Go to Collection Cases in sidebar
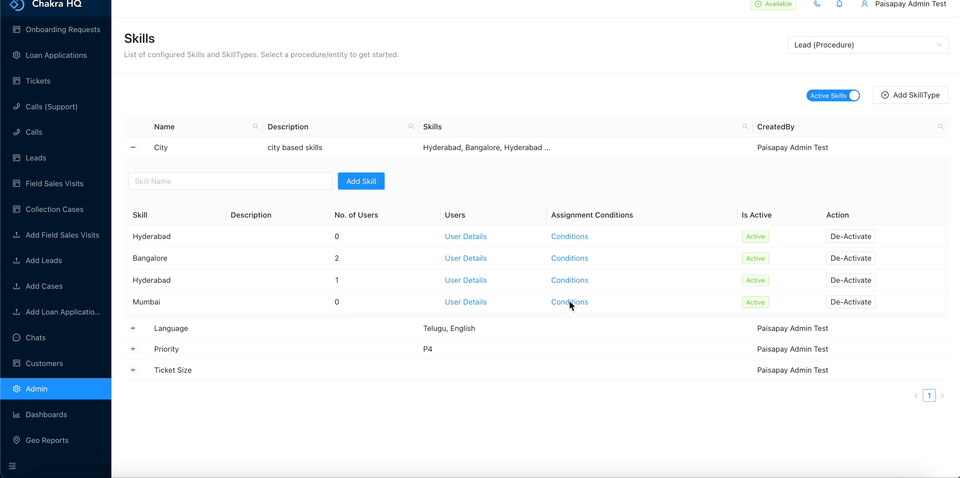This screenshot has width=960, height=478. 54,210
